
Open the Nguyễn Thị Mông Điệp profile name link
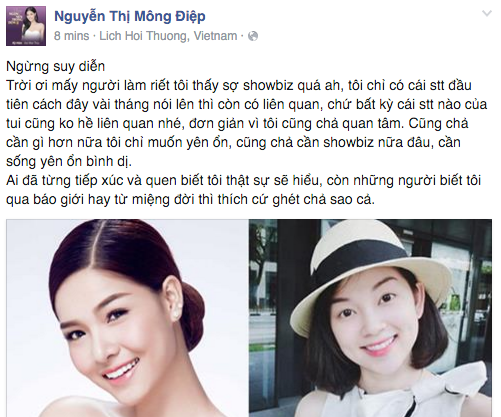pos(130,16)
